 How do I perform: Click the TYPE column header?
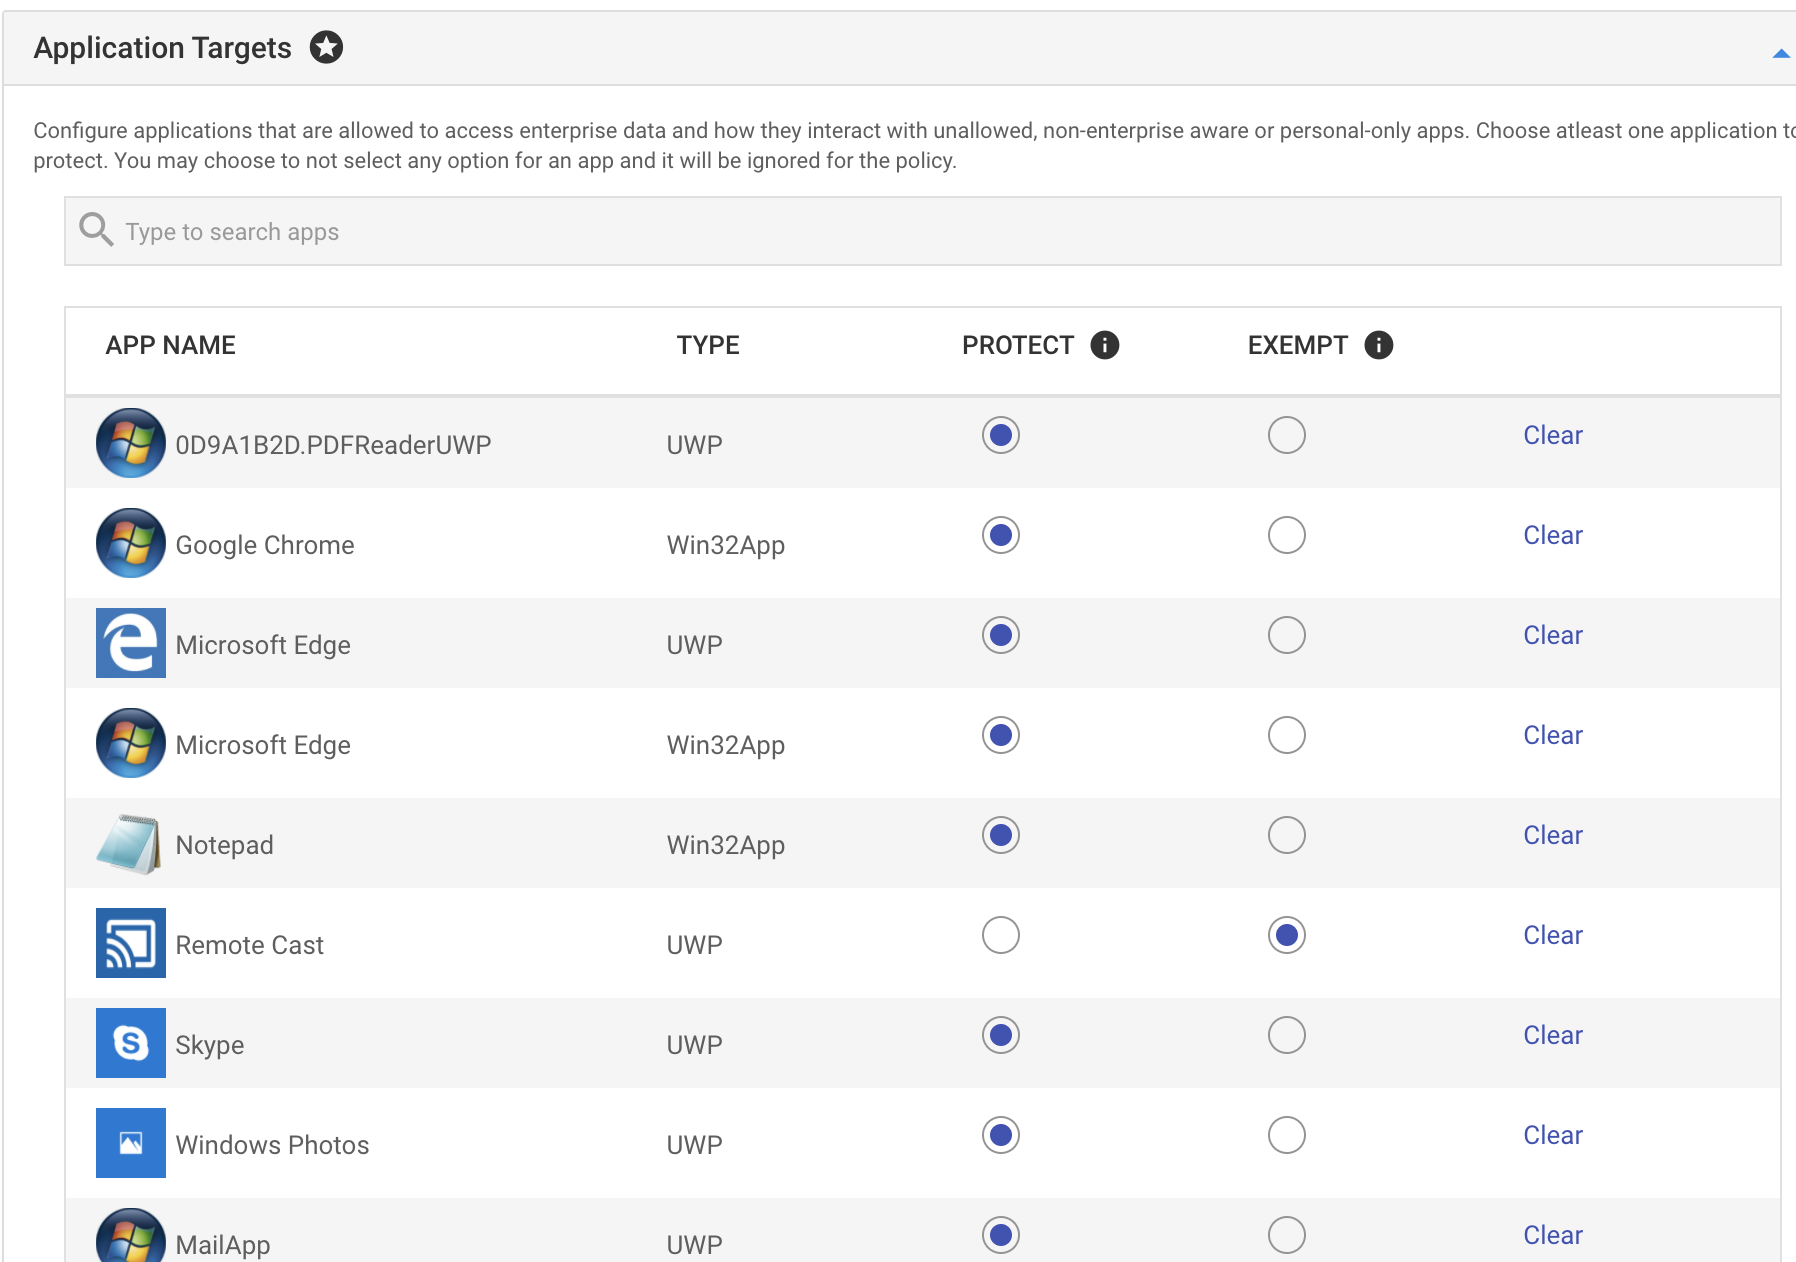(x=708, y=345)
